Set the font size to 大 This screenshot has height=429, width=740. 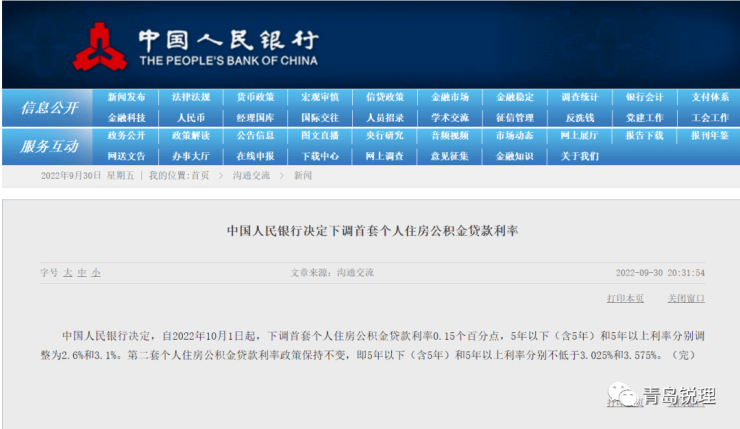coord(68,272)
